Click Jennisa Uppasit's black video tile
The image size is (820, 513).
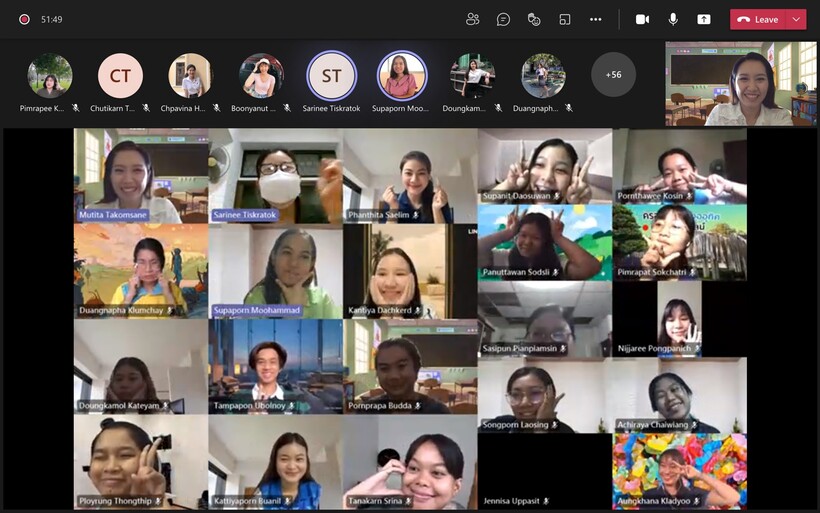(544, 461)
